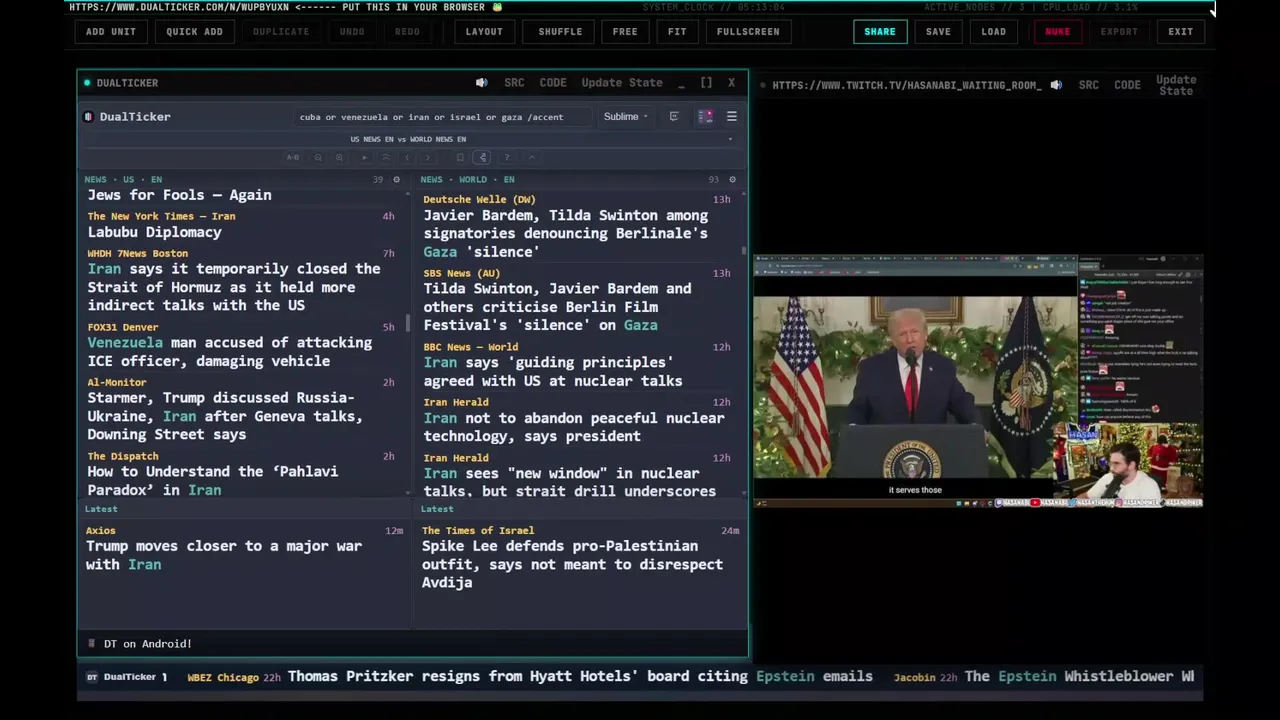Screen dimensions: 1280x720
Task: Click the bookmark icon in DualTicker toolbar
Action: [x=460, y=157]
